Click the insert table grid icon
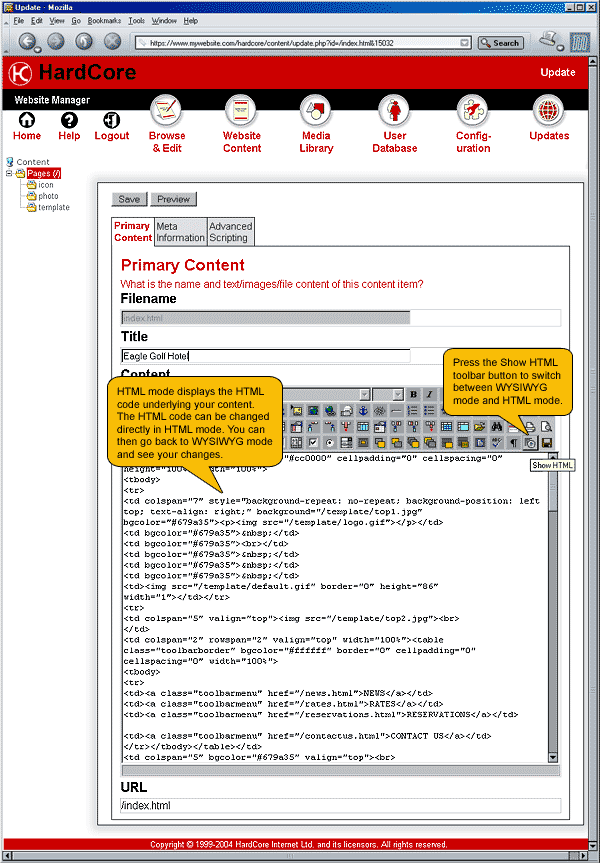This screenshot has height=863, width=600. click(446, 427)
